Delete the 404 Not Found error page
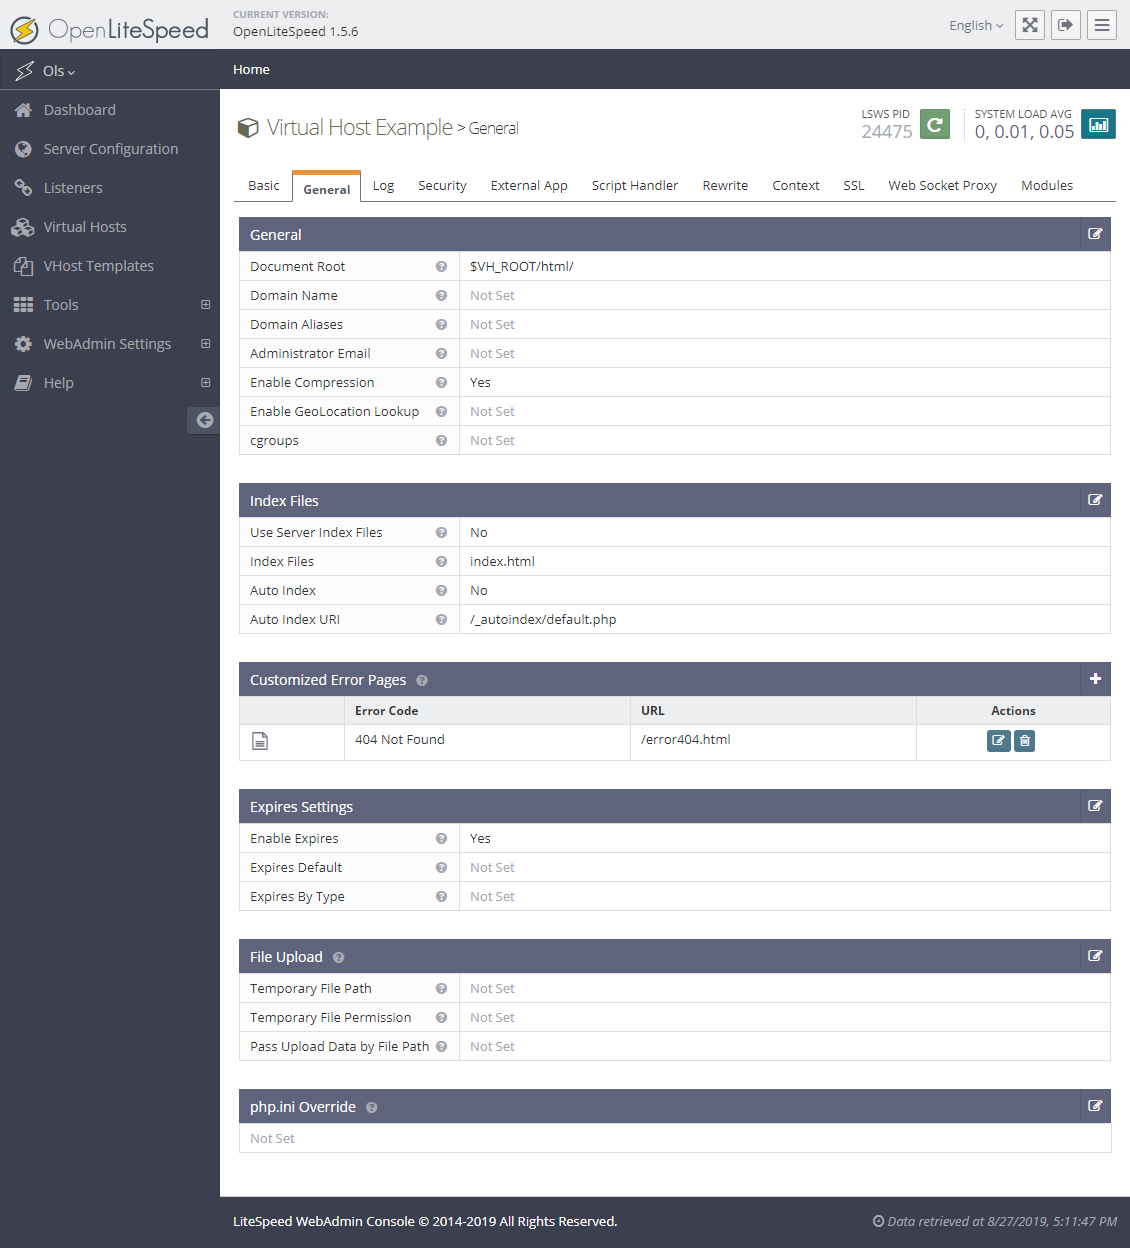1130x1248 pixels. point(1024,740)
